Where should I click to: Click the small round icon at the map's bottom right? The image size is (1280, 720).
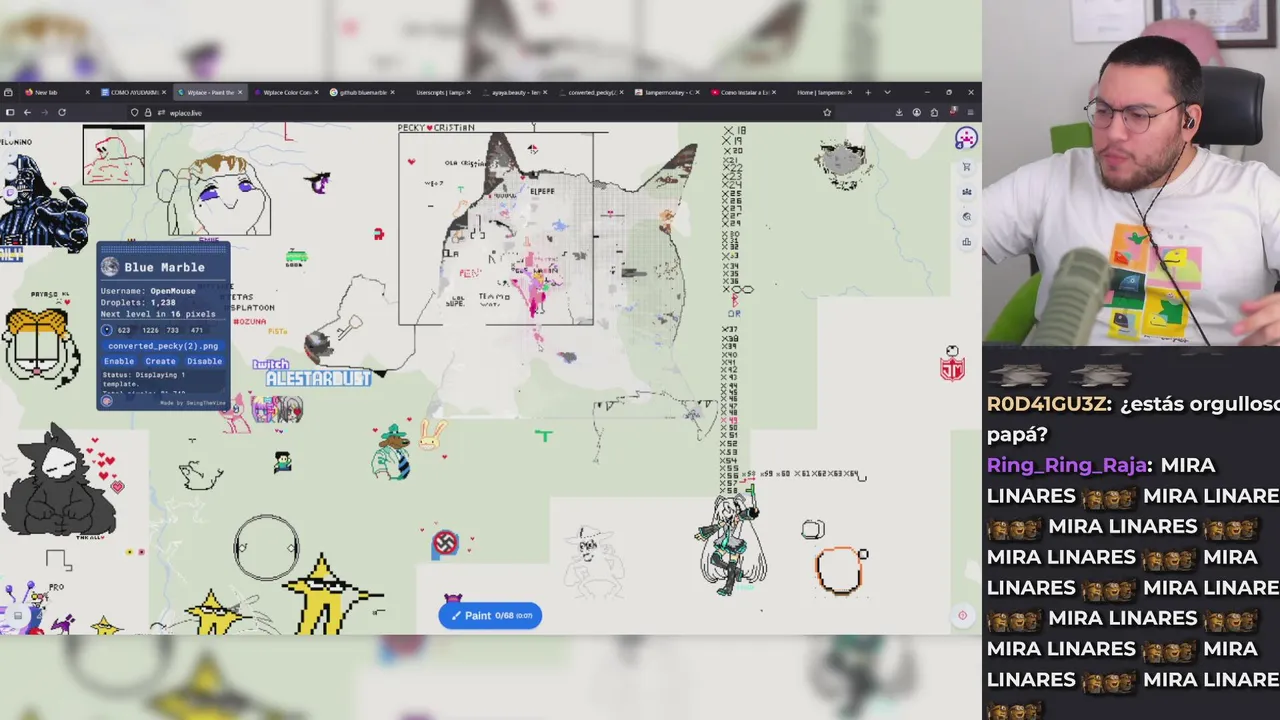pos(963,616)
